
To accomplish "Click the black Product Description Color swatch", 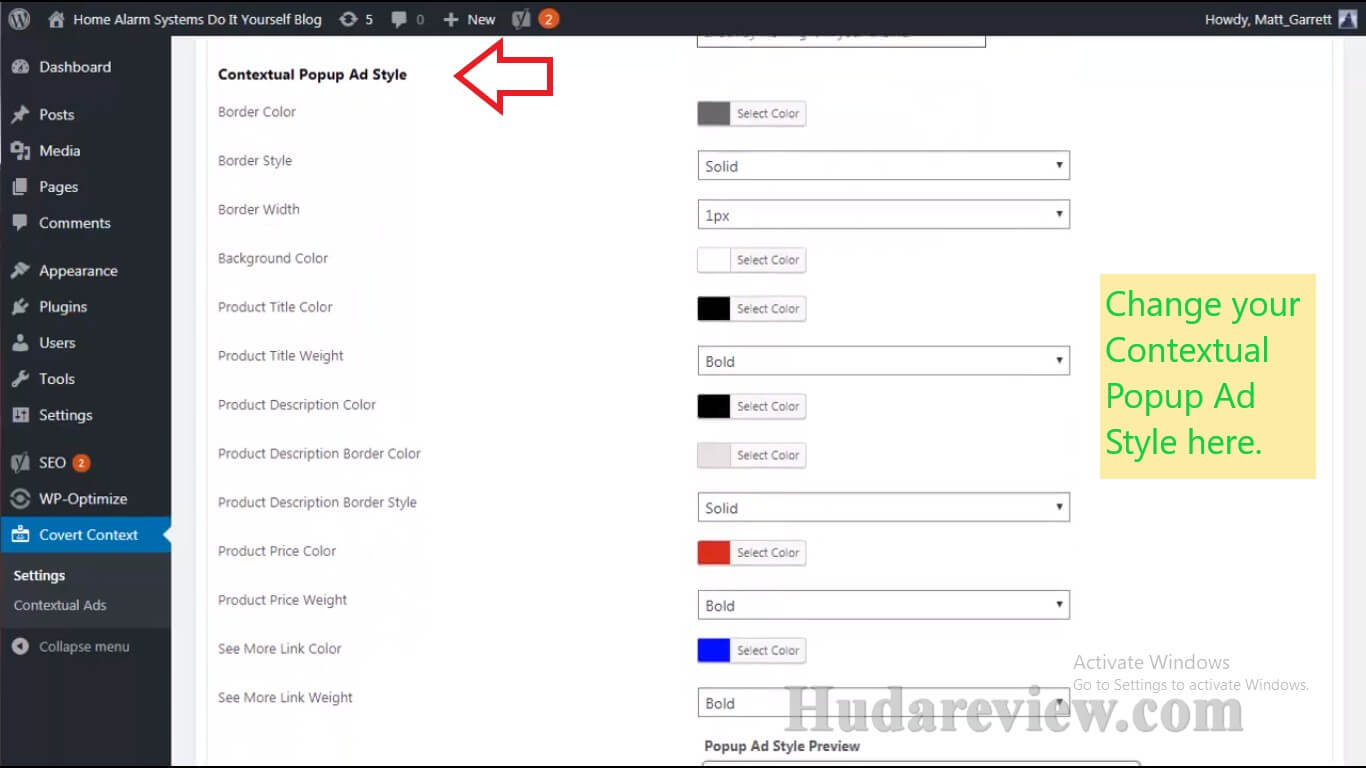I will (x=714, y=407).
